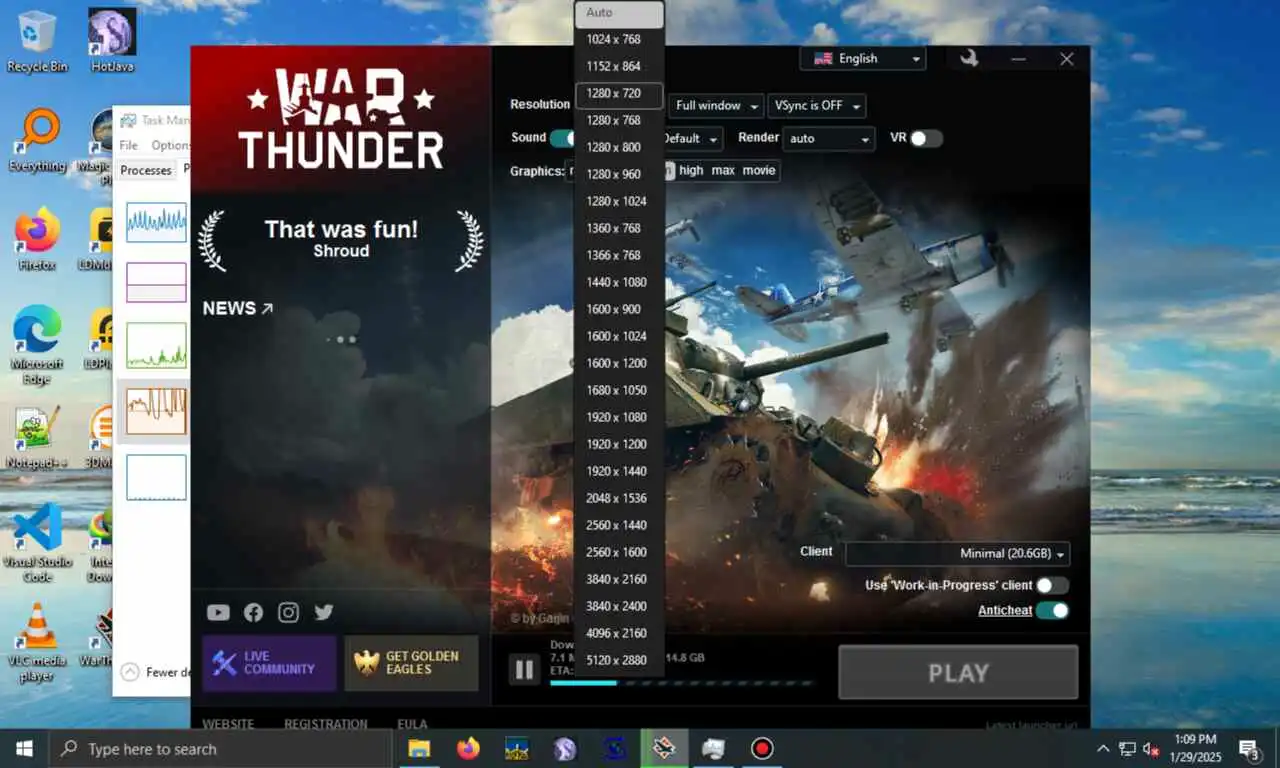Viewport: 1280px width, 768px height.
Task: Switch to Firefox in the taskbar
Action: click(x=468, y=748)
